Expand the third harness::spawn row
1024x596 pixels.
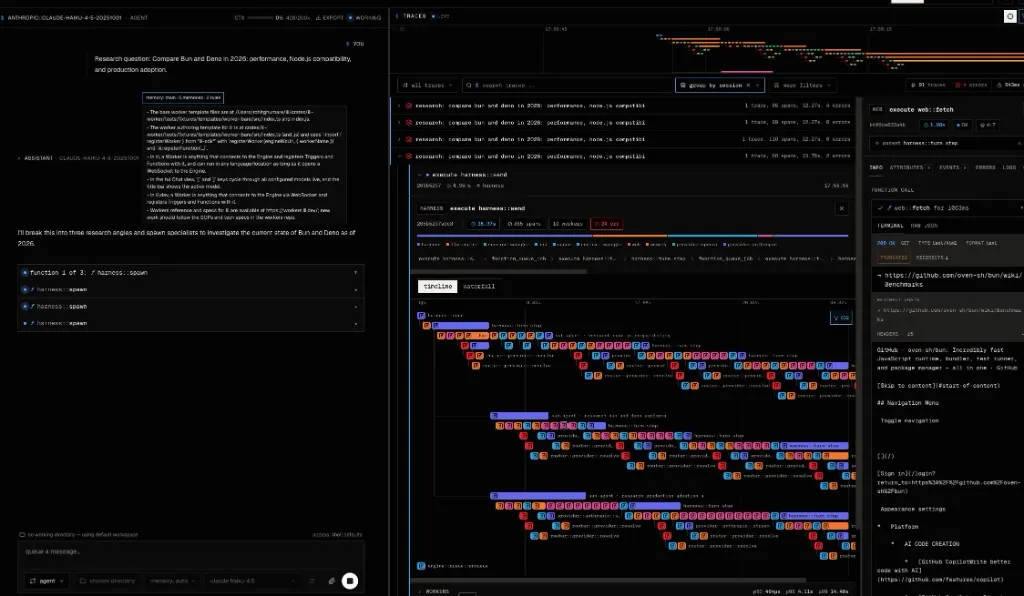[x=191, y=307]
